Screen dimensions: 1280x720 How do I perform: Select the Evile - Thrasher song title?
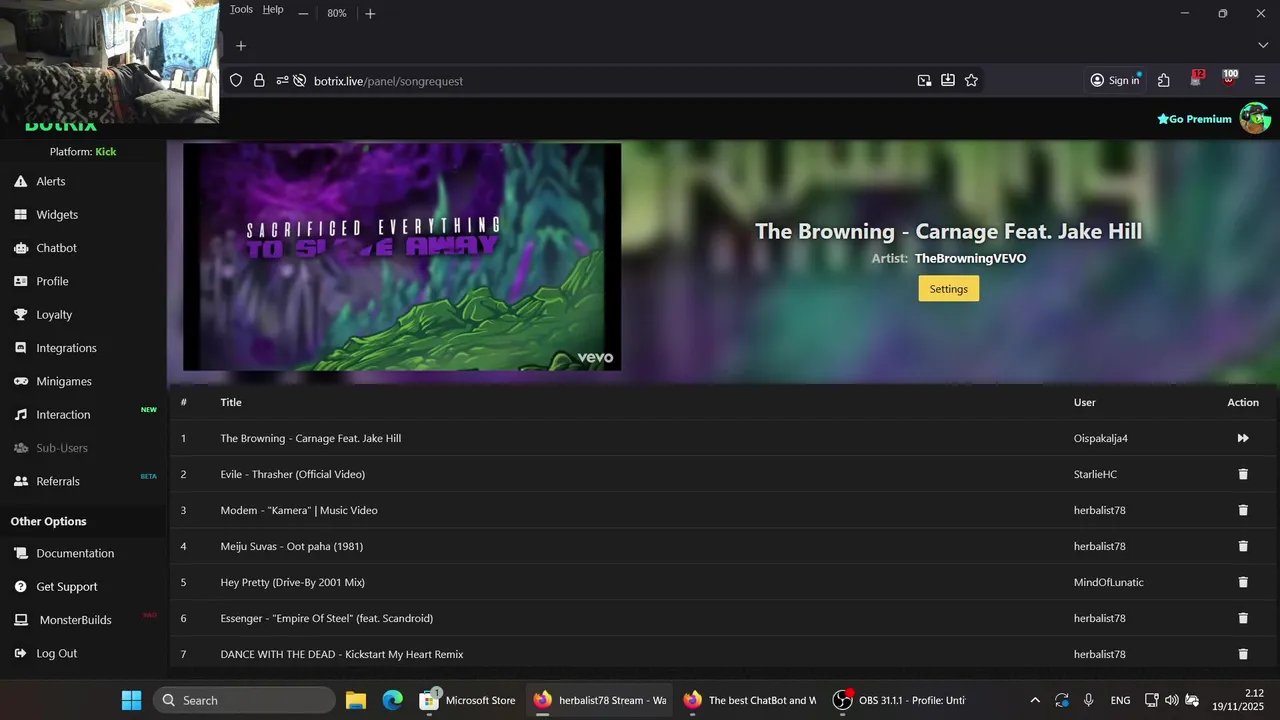point(293,474)
